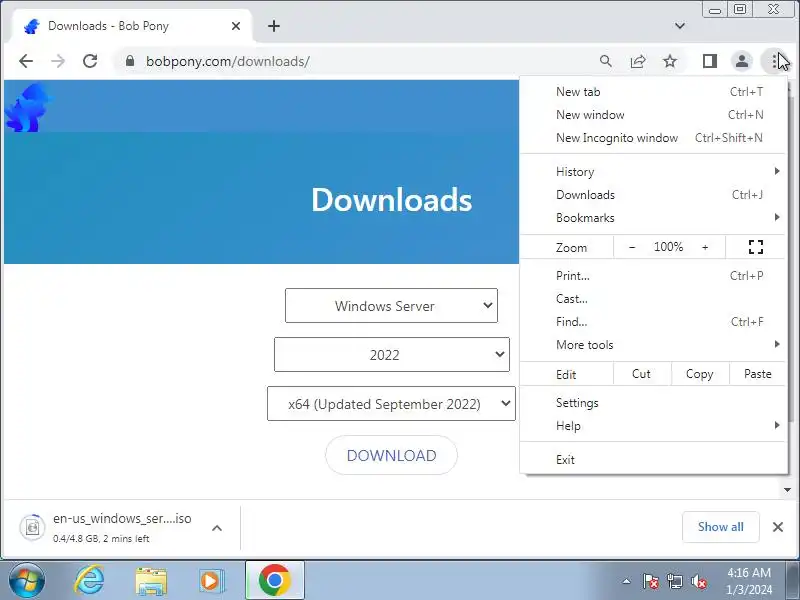This screenshot has width=800, height=600.
Task: Click Copy in the Edit row
Action: point(699,374)
